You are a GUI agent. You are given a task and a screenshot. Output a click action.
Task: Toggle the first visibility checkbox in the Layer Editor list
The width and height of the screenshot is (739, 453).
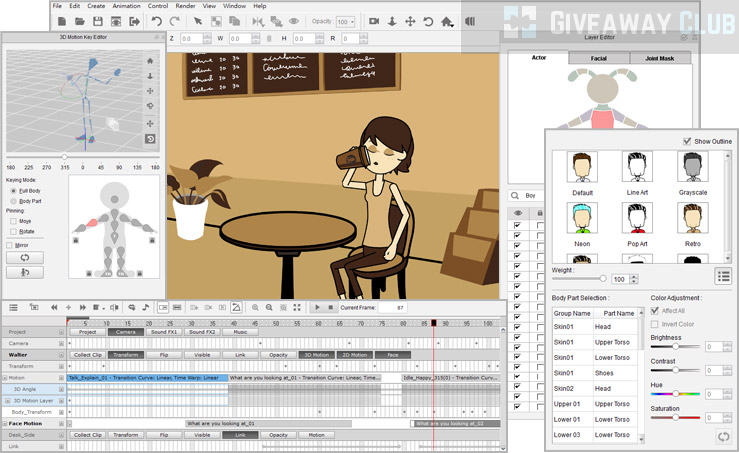517,225
